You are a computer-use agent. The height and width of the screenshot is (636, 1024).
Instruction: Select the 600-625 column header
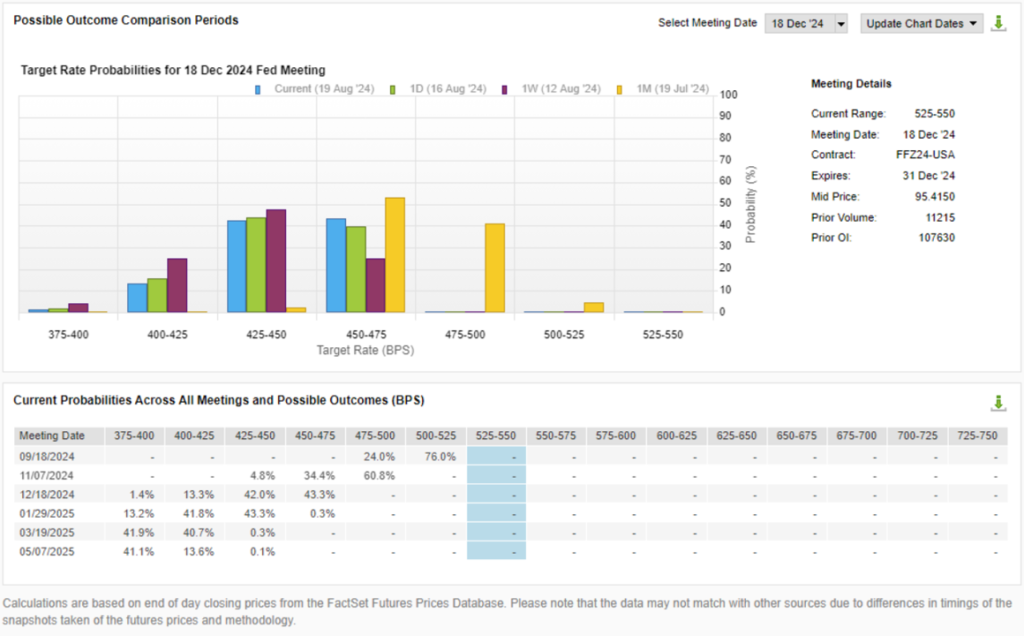click(x=677, y=436)
